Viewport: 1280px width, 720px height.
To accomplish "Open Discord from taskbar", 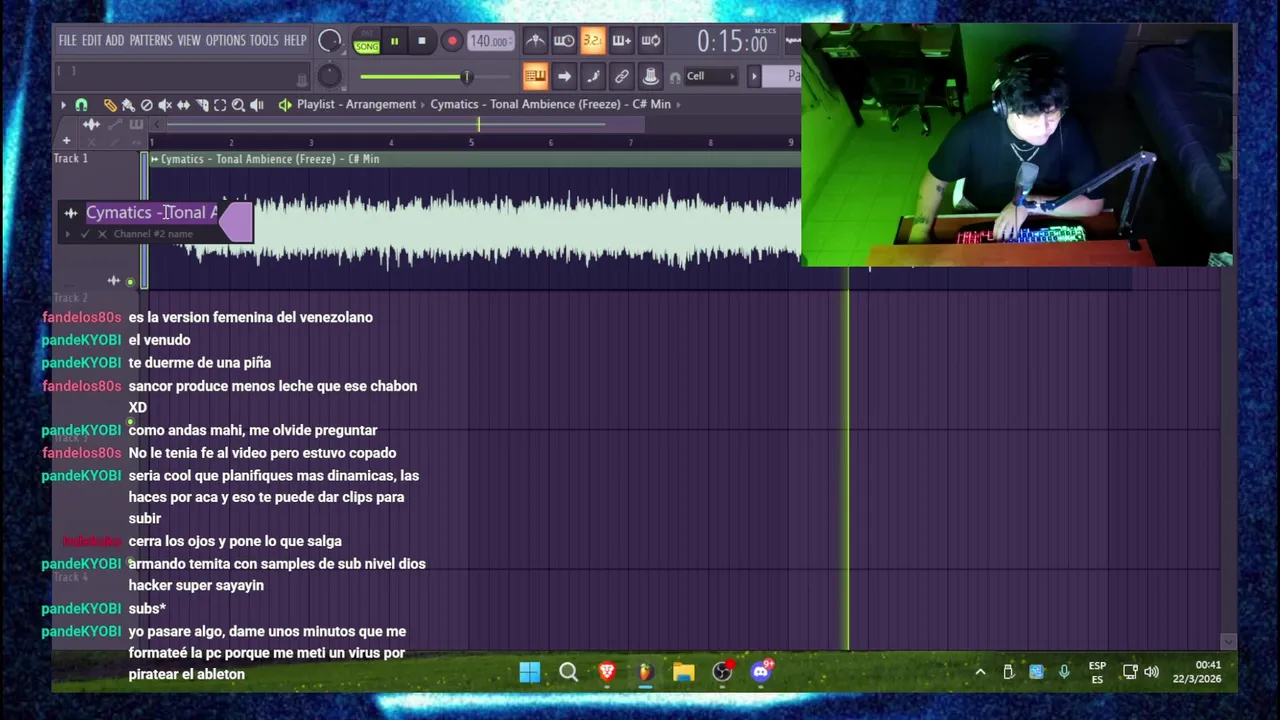I will [x=761, y=671].
